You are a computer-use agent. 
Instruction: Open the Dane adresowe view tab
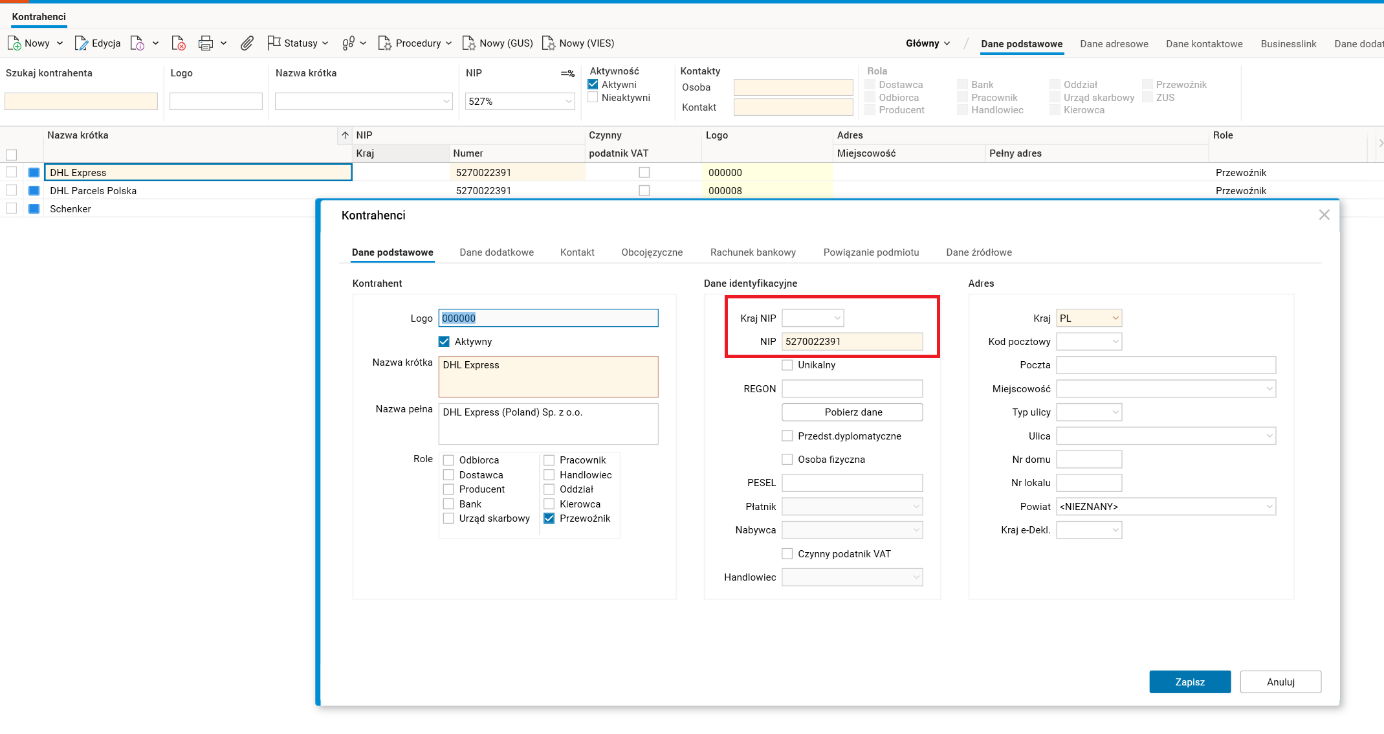click(x=1114, y=44)
